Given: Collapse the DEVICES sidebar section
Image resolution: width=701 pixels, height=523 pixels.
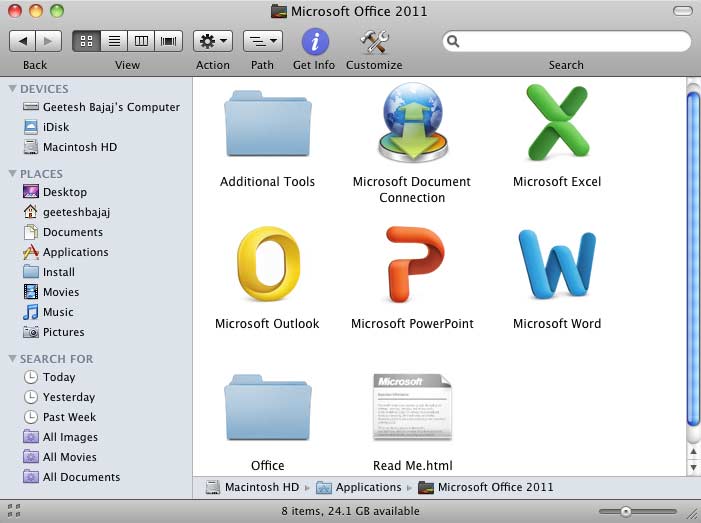Looking at the screenshot, I should click(x=13, y=89).
